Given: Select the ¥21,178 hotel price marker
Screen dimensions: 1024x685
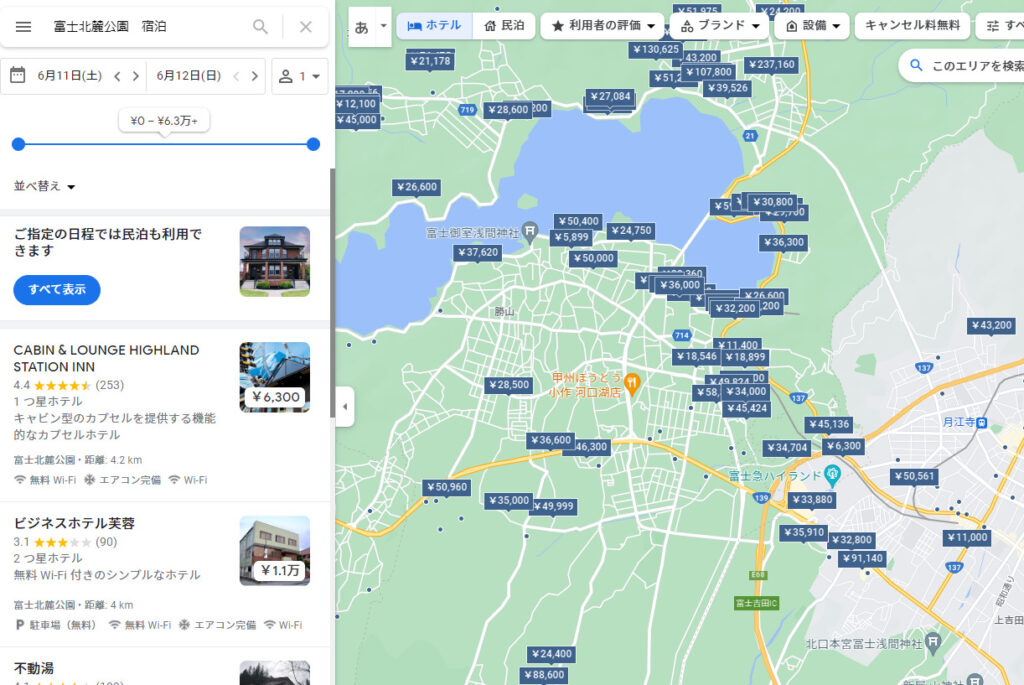Looking at the screenshot, I should pos(430,61).
